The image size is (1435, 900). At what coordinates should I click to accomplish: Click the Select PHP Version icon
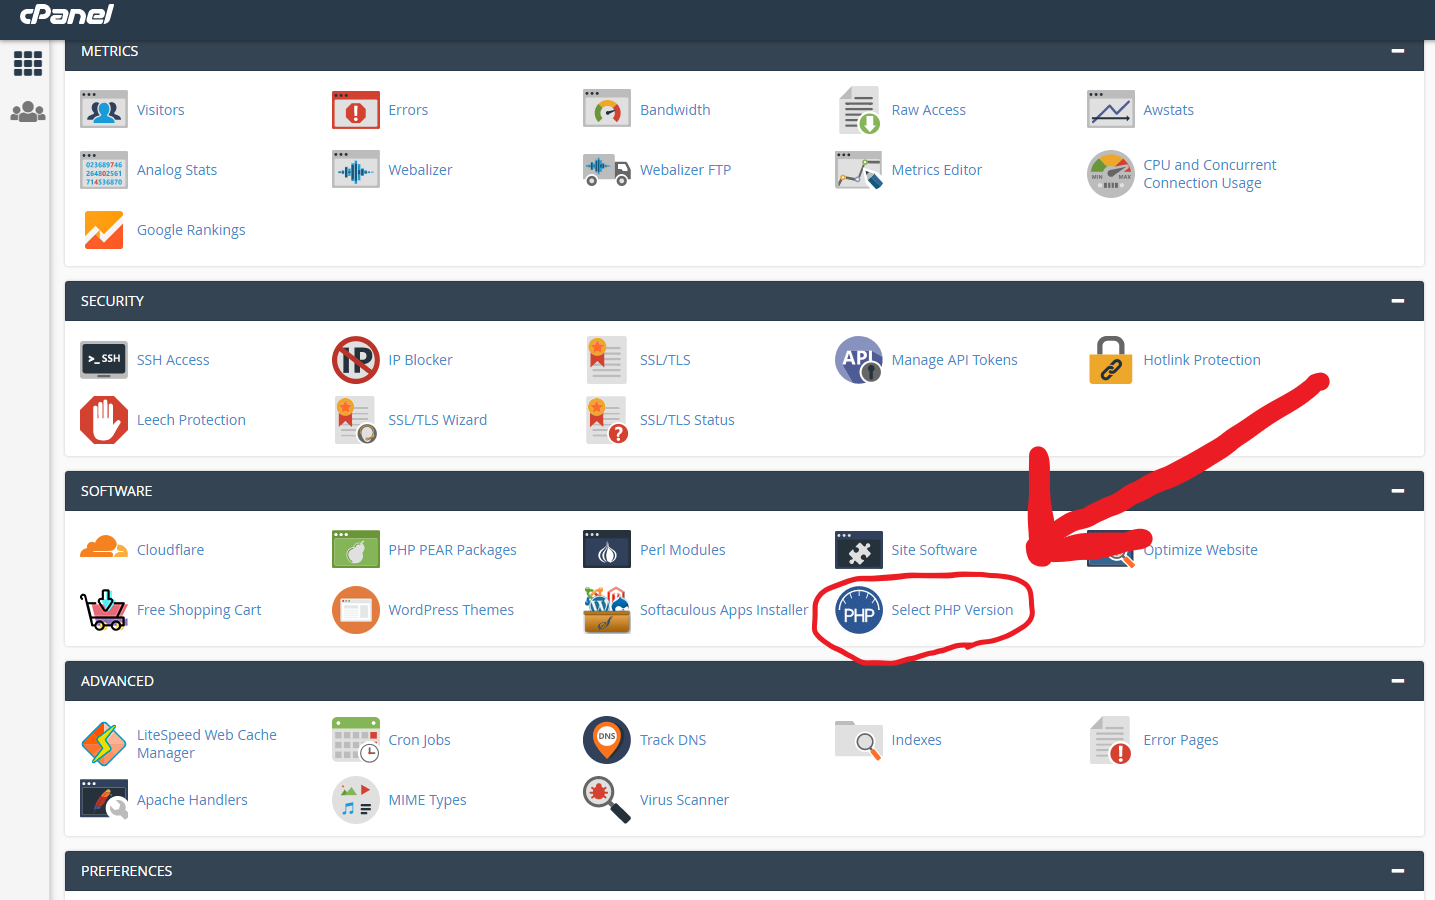pos(859,610)
